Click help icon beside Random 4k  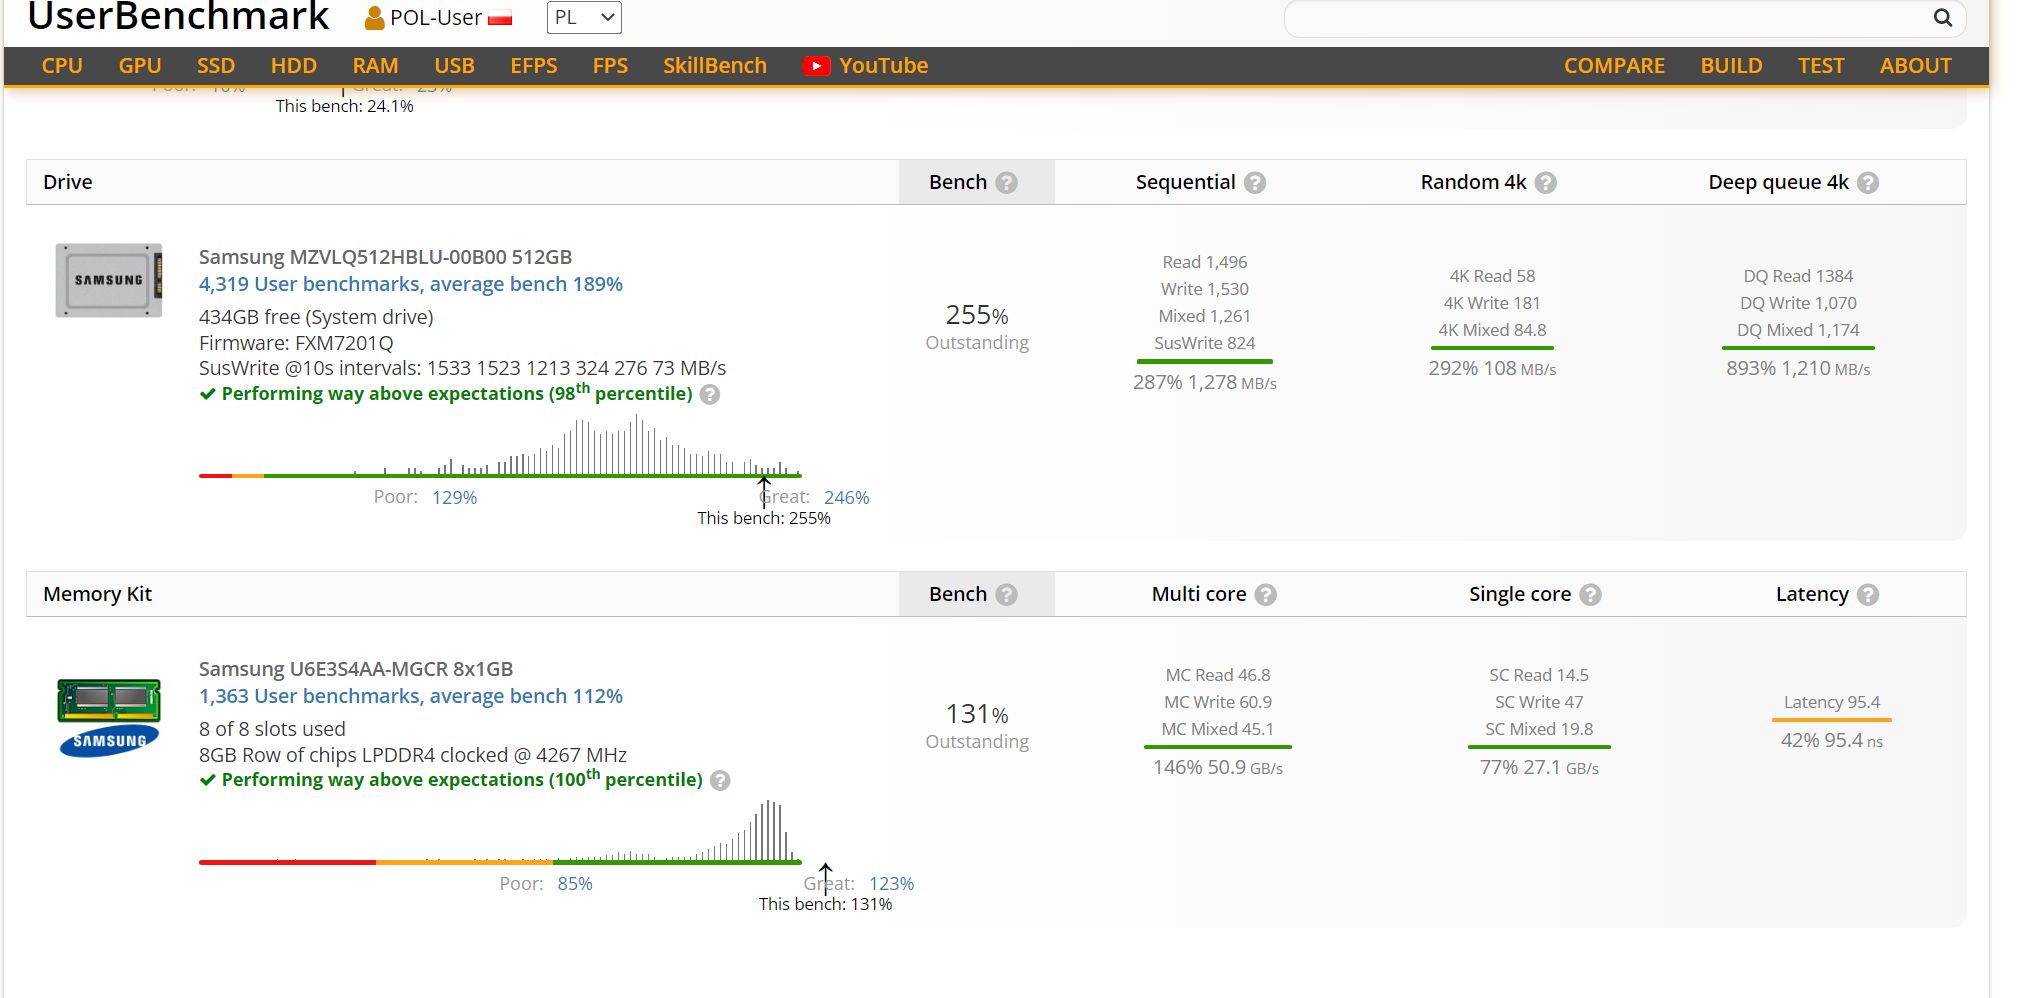click(x=1545, y=183)
